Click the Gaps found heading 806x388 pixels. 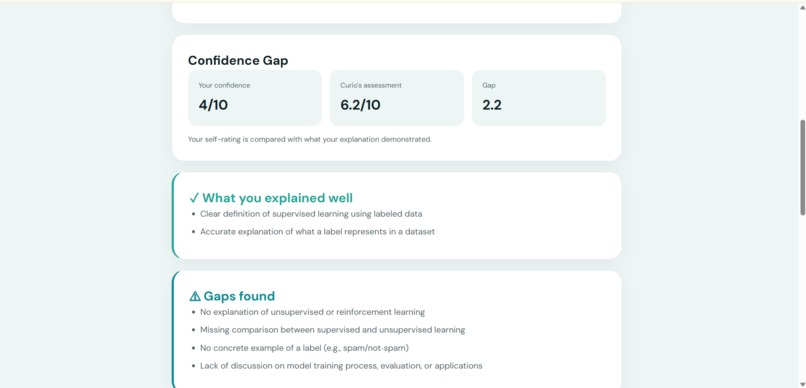pos(239,296)
